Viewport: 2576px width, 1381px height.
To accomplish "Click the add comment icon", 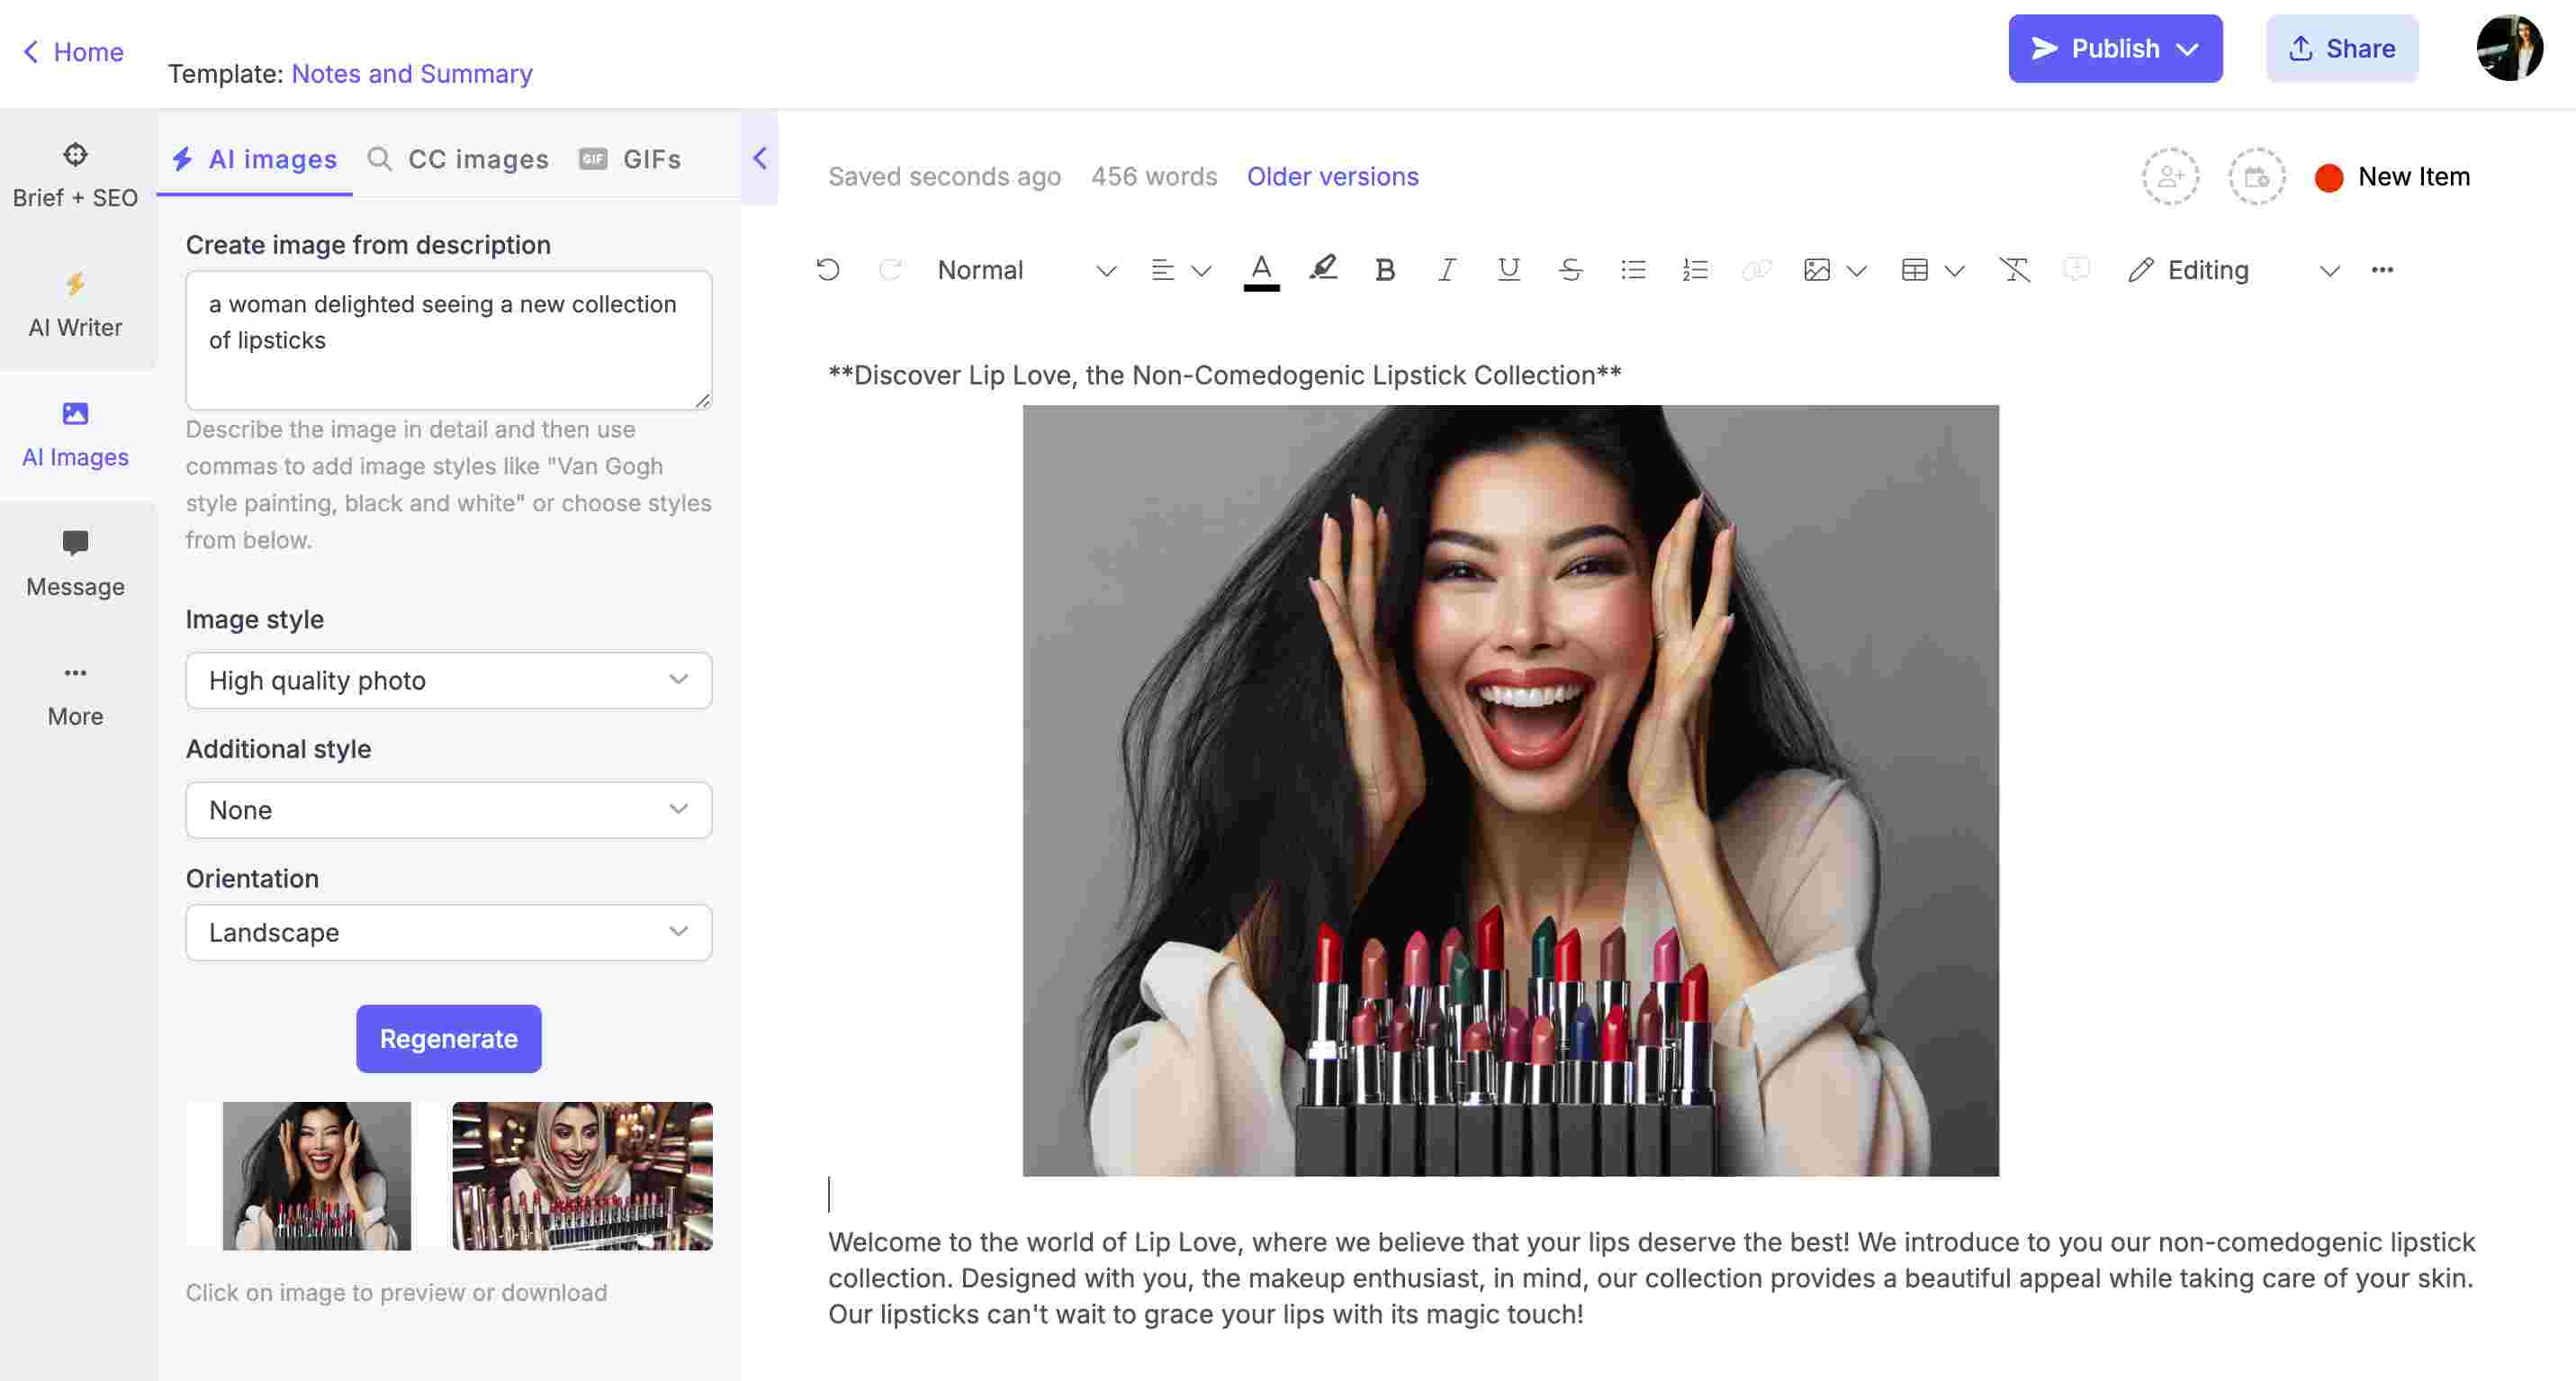I will click(2076, 270).
